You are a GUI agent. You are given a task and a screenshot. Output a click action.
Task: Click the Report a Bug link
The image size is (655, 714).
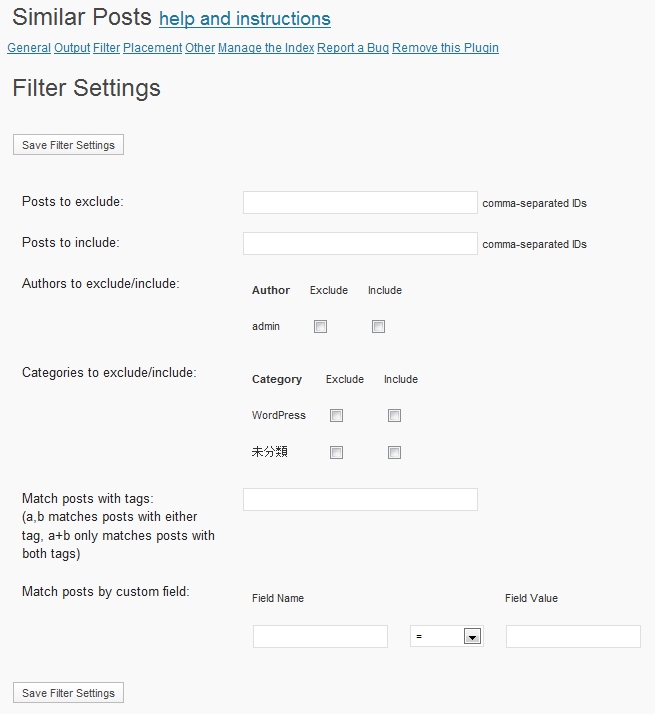tap(353, 48)
